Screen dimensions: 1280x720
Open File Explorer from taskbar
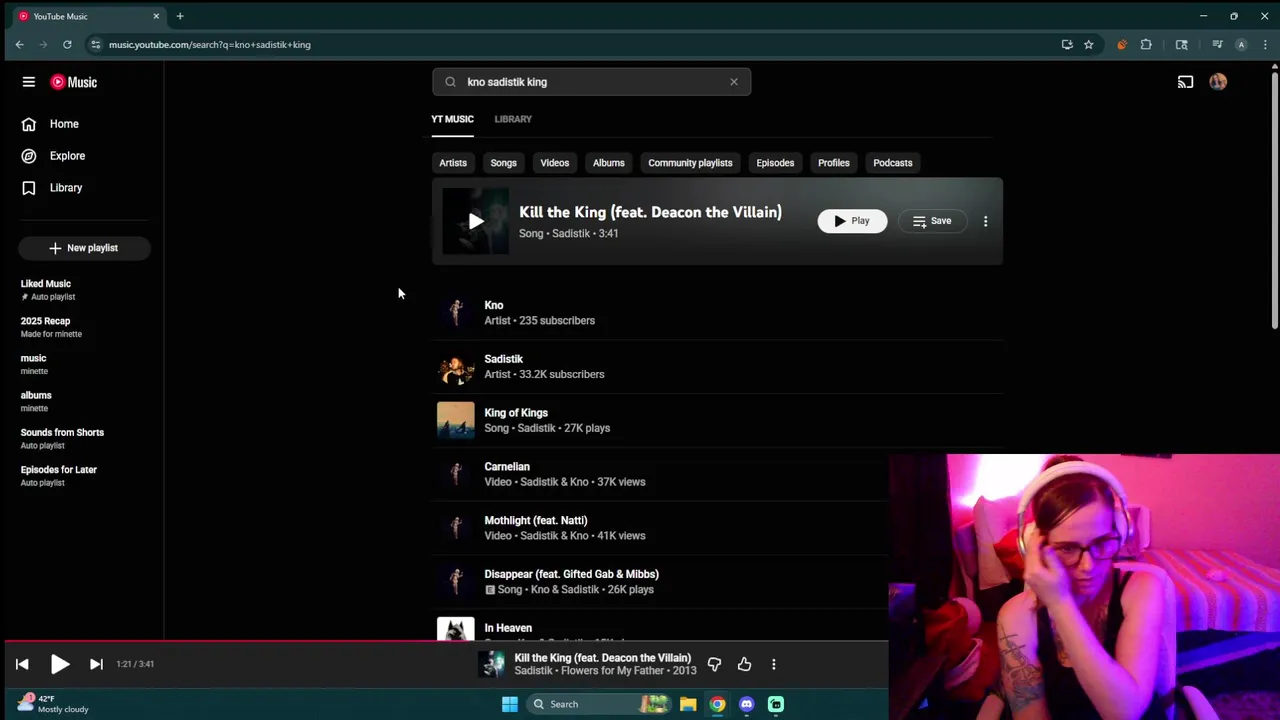pyautogui.click(x=688, y=704)
